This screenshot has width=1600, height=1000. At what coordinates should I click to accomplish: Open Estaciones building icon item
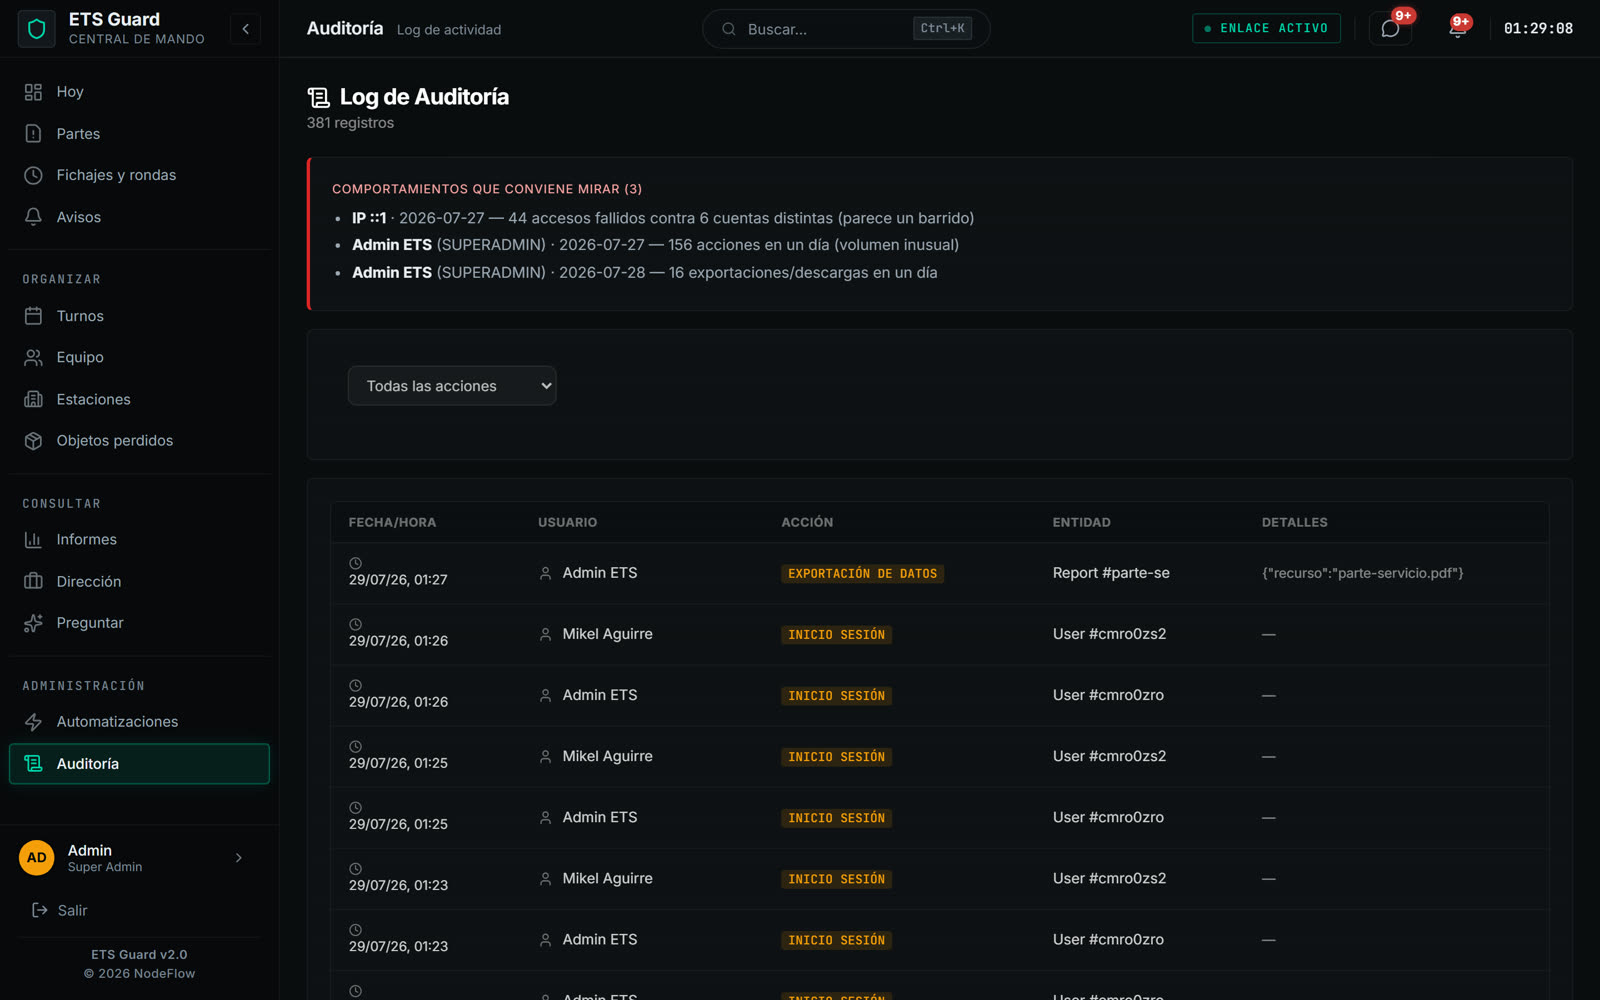pos(33,399)
